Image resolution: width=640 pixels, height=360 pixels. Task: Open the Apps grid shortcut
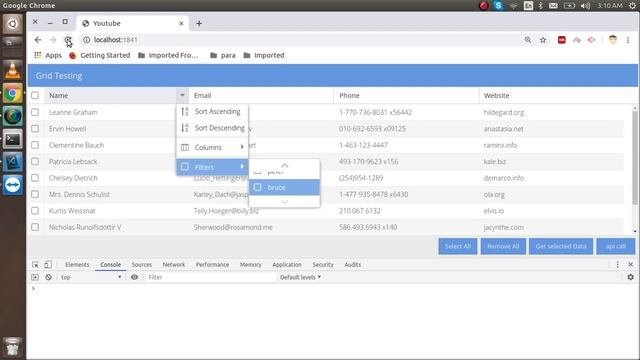tap(48, 55)
